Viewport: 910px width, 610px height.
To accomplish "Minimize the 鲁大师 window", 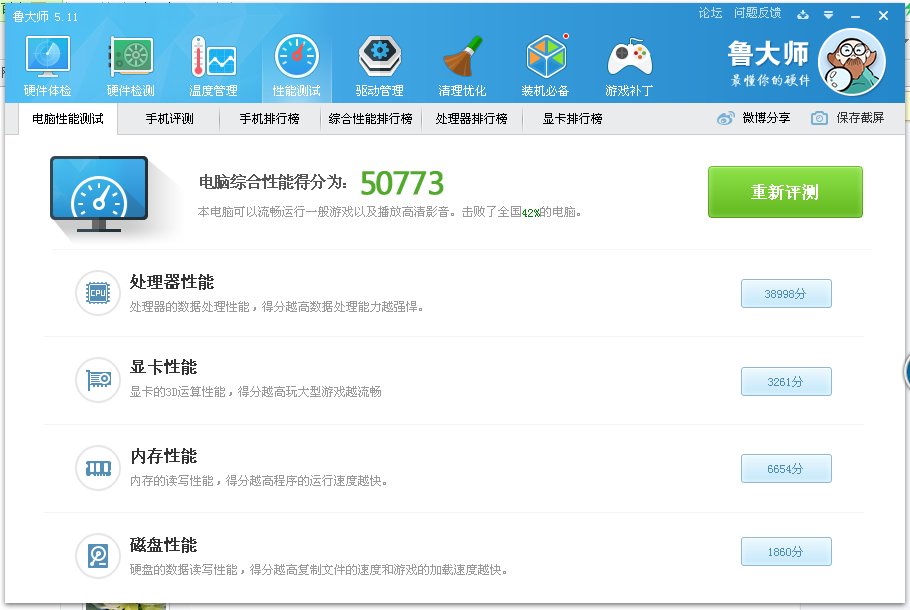I will [x=855, y=16].
